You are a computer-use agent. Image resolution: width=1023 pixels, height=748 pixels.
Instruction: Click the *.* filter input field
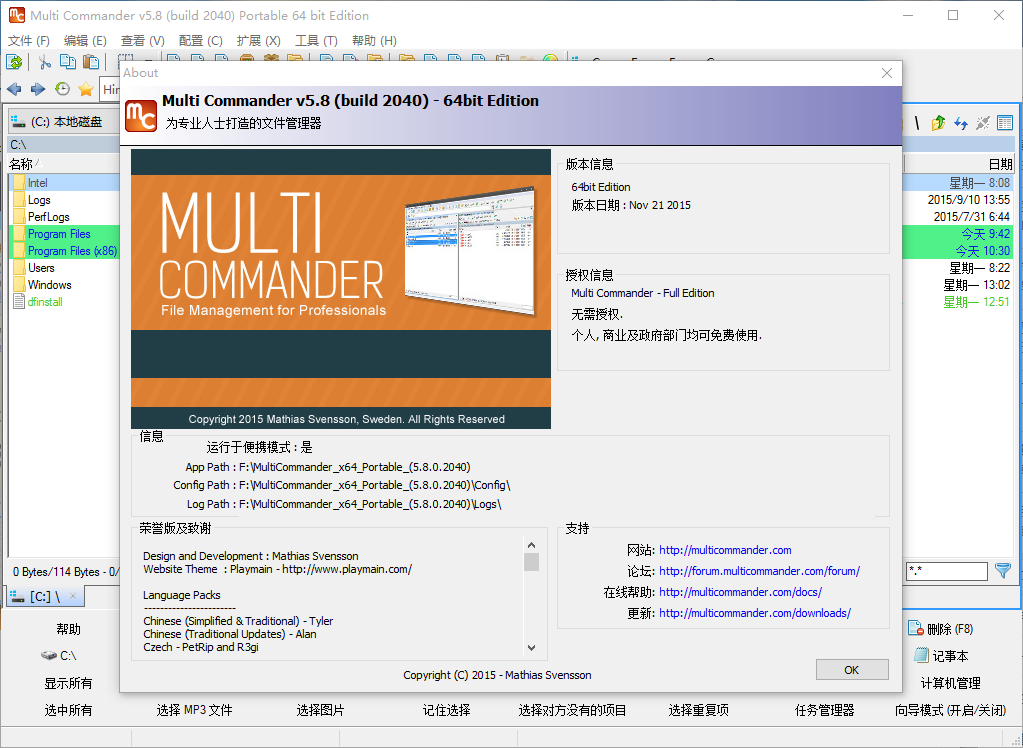point(946,571)
